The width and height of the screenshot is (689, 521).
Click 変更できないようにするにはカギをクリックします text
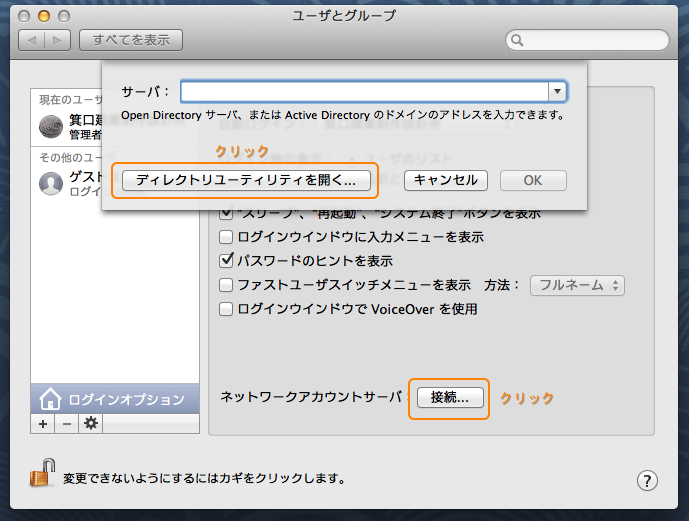[204, 478]
